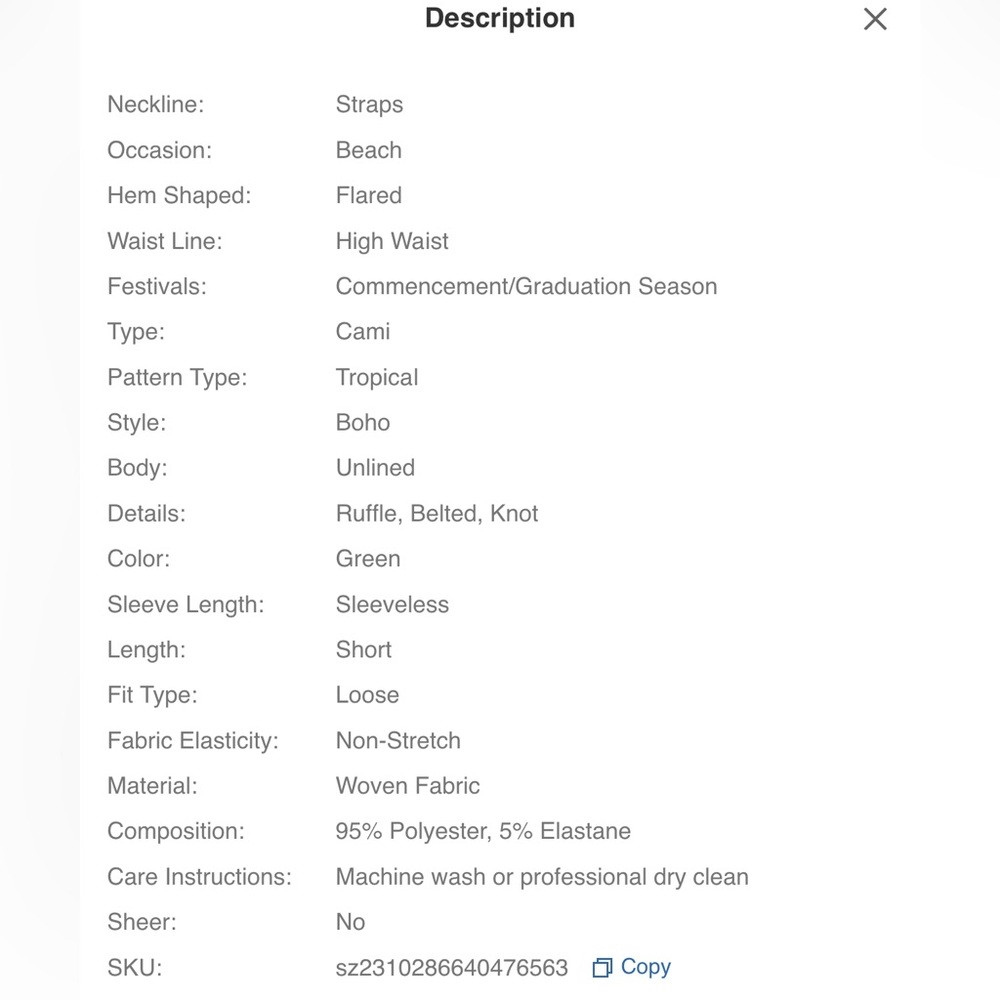Click the Color value Green
The width and height of the screenshot is (1000, 1000).
coord(368,559)
